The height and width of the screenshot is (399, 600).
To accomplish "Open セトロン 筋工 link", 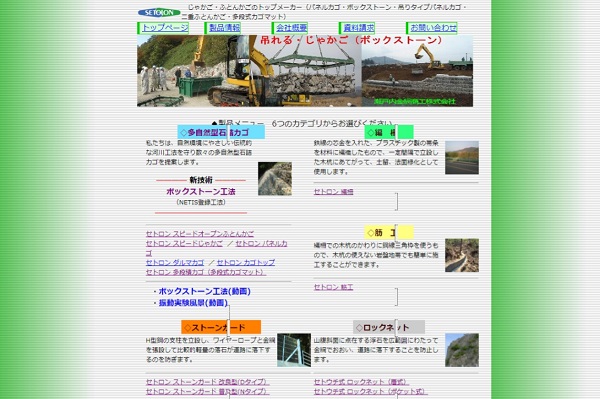I will click(333, 287).
